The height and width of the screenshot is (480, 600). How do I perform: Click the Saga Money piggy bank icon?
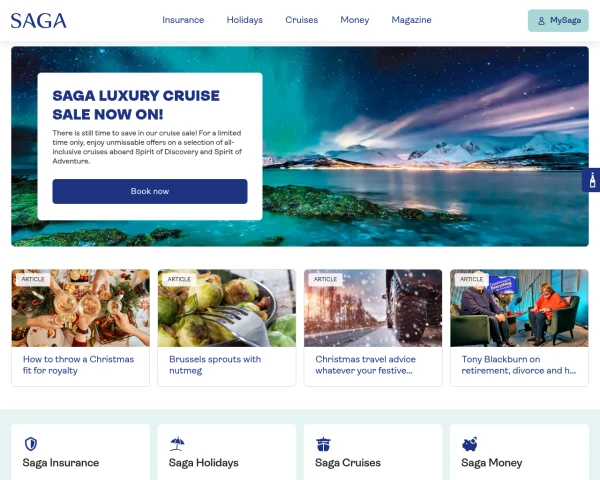click(470, 444)
